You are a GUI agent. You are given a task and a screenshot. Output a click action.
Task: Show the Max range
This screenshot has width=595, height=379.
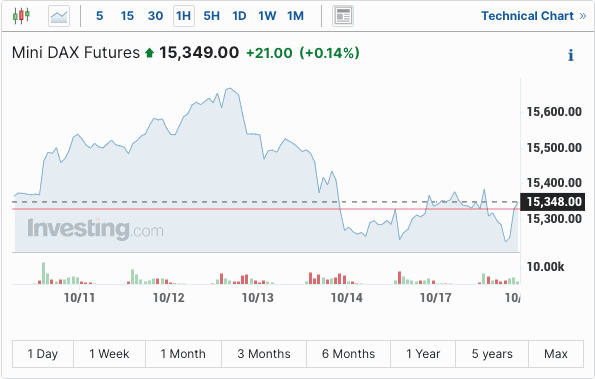(556, 354)
